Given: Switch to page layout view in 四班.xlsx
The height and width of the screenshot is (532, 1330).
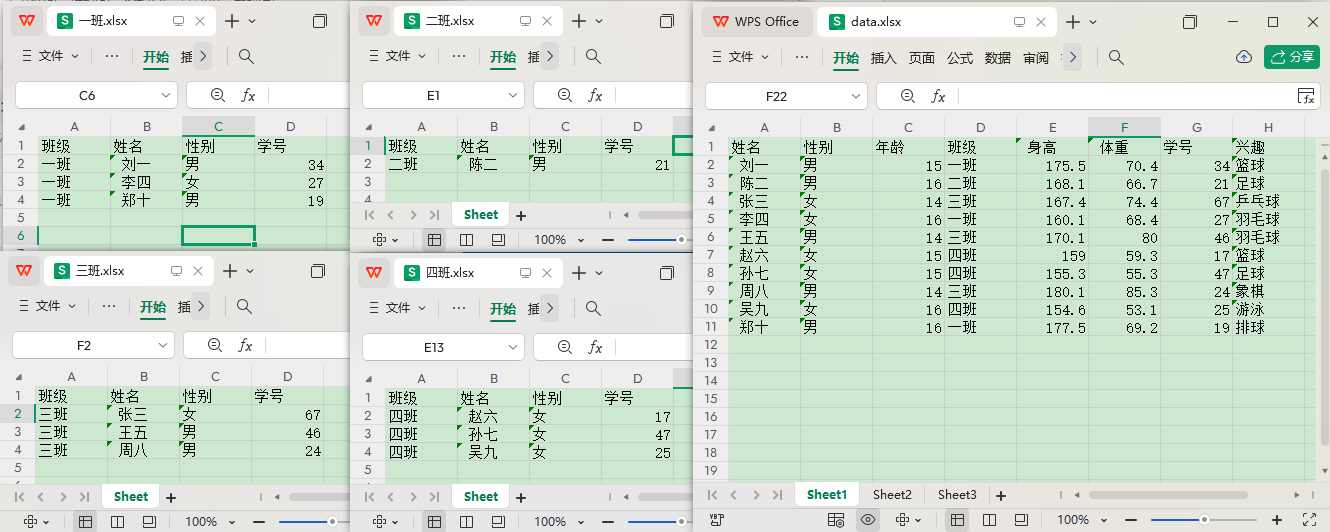Looking at the screenshot, I should tap(466, 521).
